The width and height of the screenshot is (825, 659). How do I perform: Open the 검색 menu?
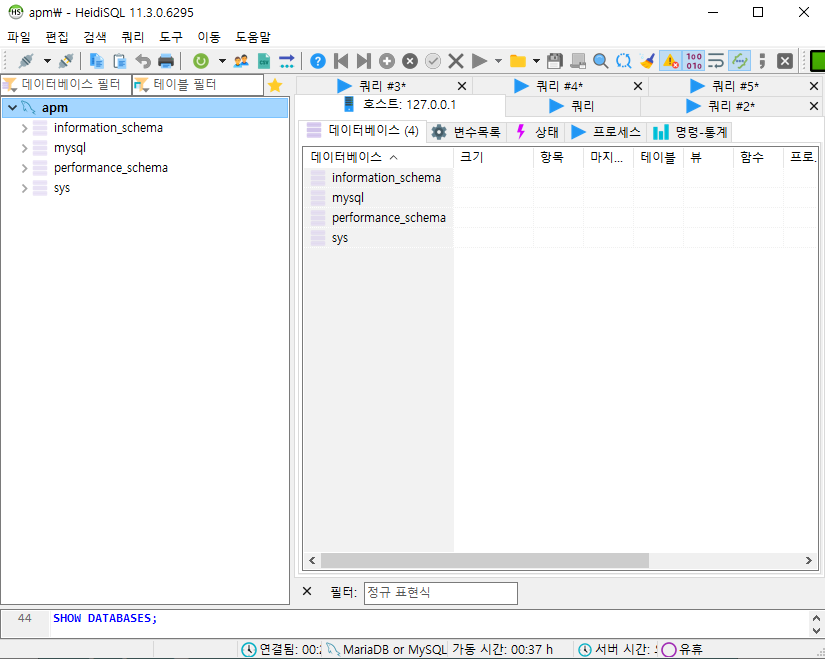(x=95, y=37)
